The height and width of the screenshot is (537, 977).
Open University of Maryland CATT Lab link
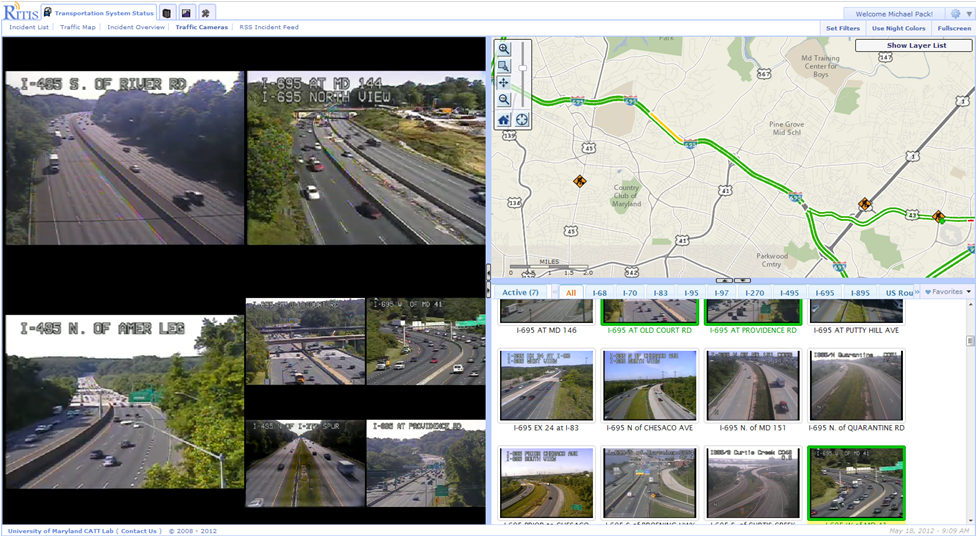[60, 531]
